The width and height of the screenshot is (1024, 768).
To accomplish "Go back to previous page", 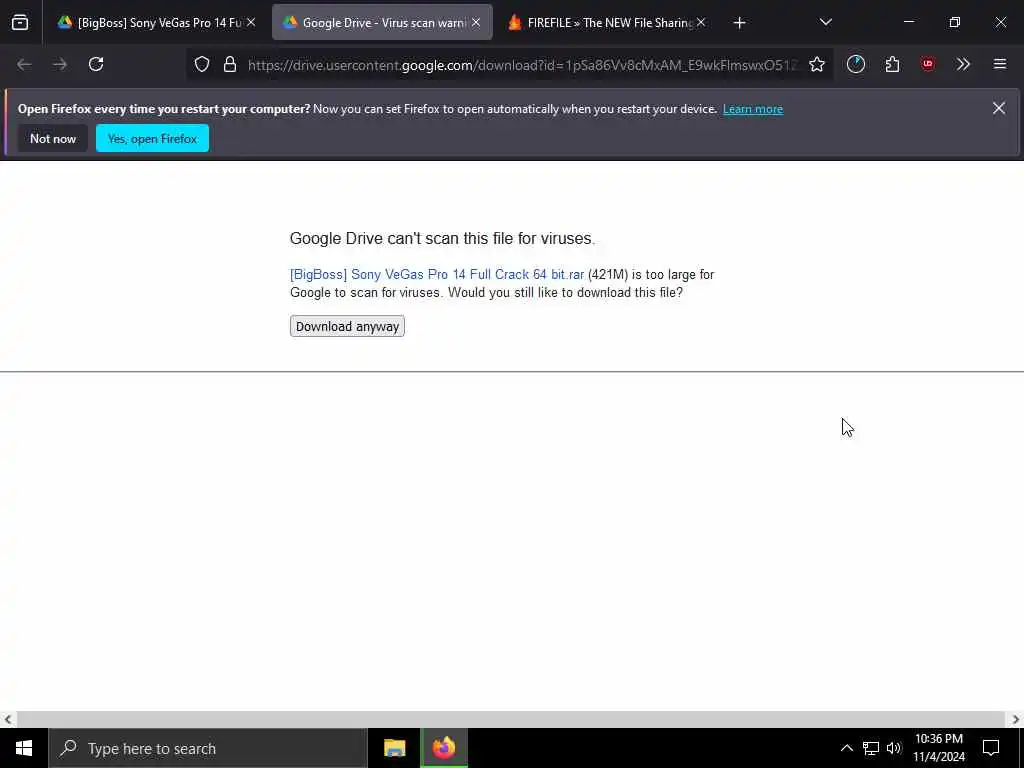I will pyautogui.click(x=24, y=65).
